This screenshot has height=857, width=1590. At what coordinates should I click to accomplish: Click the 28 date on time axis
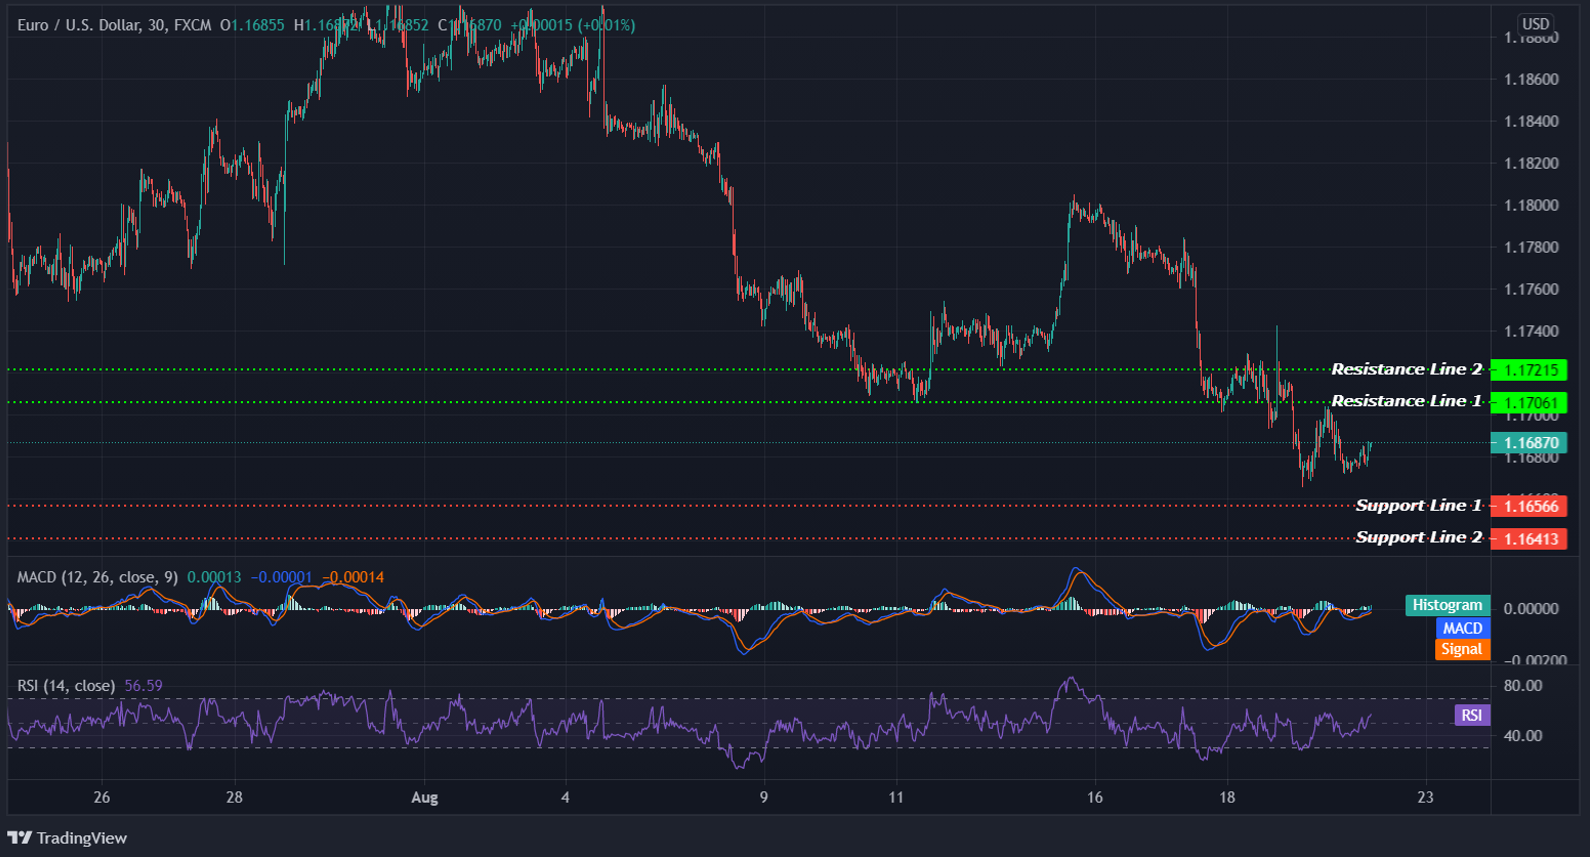pos(234,797)
